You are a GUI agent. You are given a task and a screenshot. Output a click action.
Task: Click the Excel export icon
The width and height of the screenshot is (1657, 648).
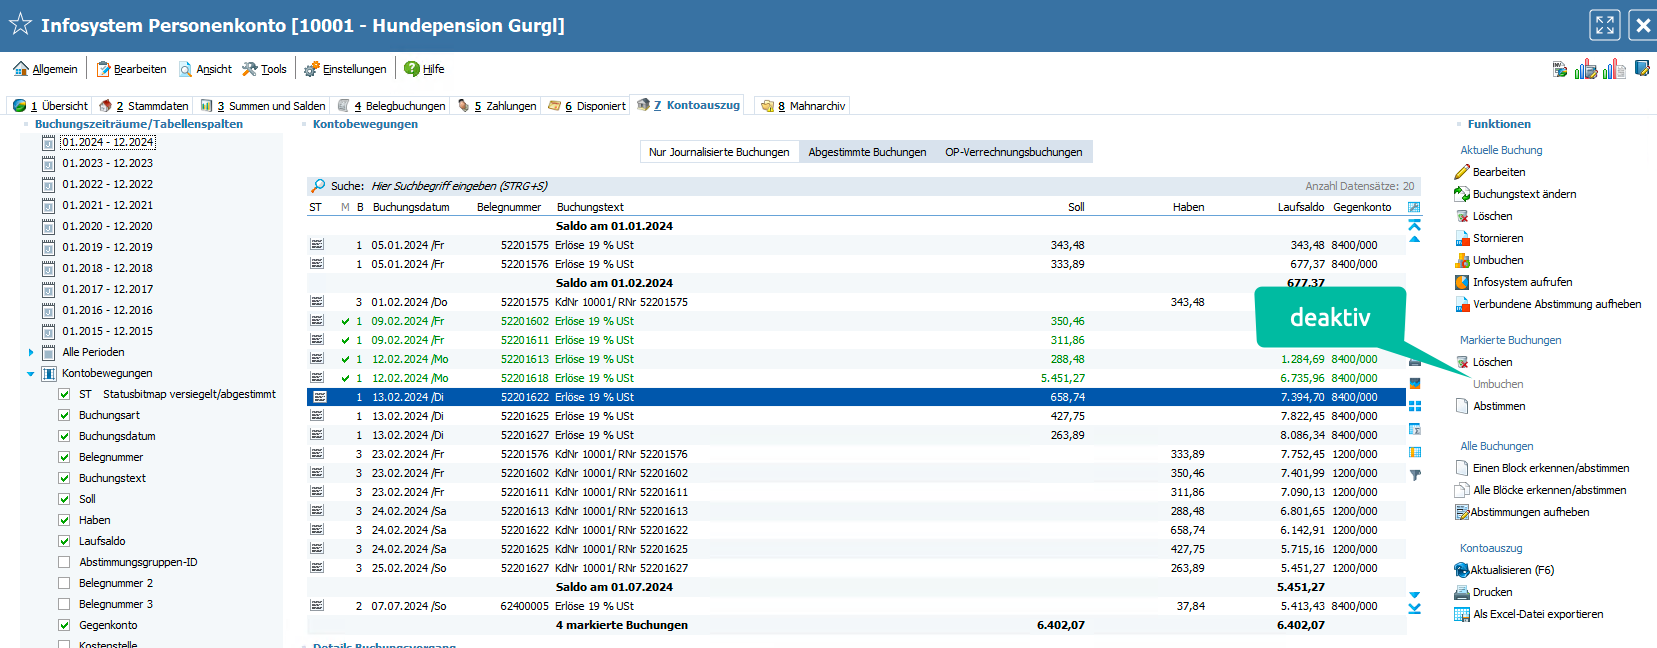pos(1462,614)
